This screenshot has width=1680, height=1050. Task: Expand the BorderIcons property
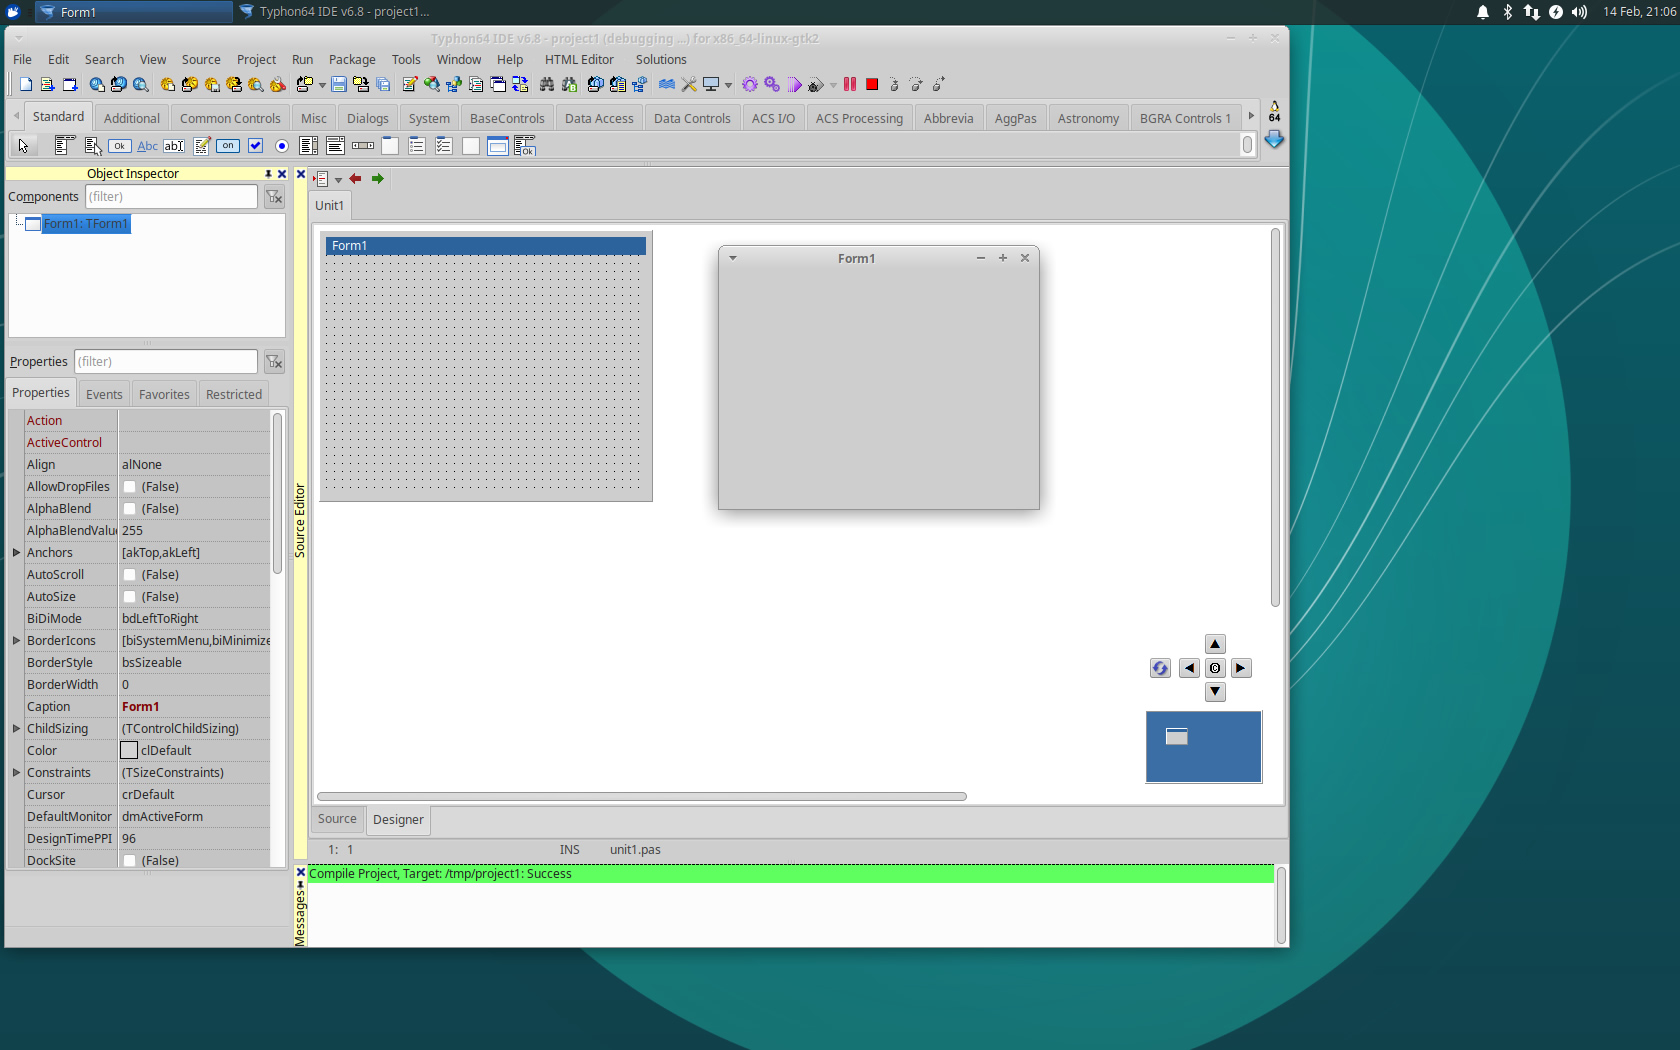[16, 641]
